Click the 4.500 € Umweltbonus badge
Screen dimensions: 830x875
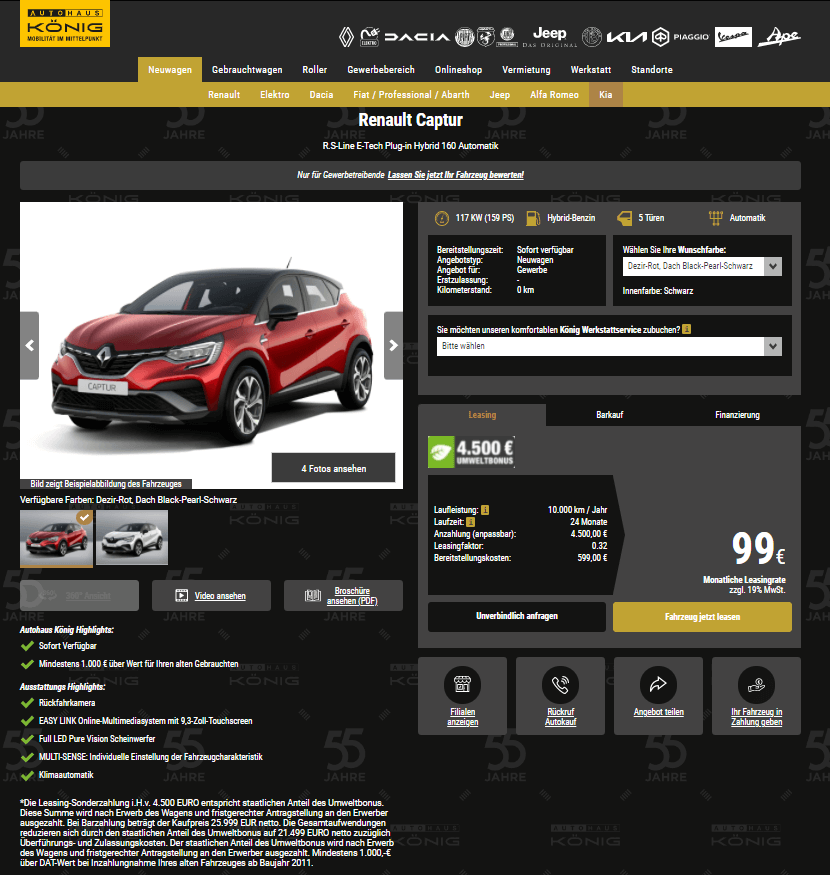[x=472, y=451]
